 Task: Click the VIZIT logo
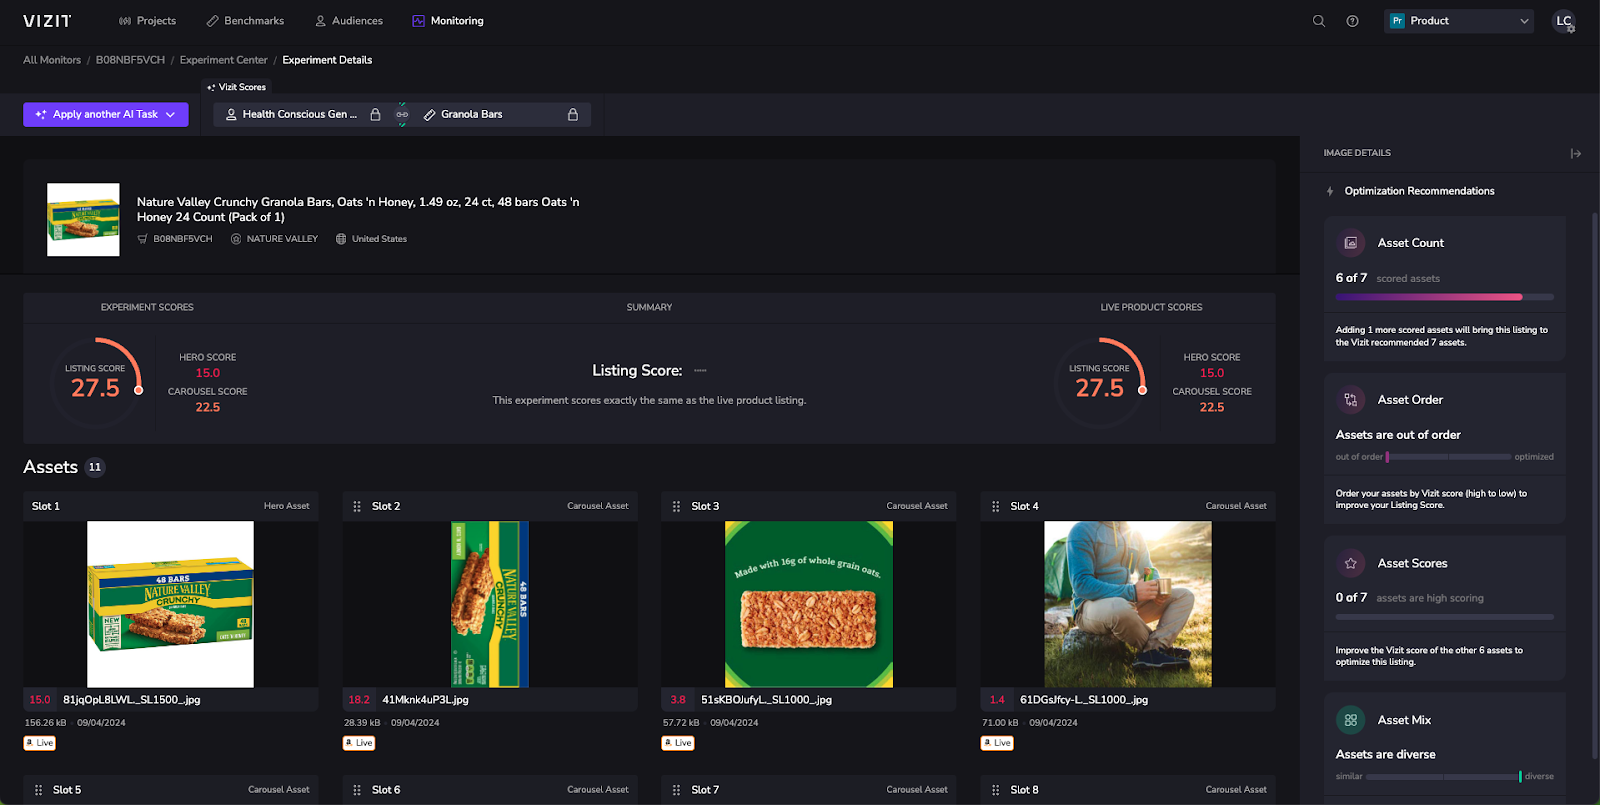coord(47,21)
